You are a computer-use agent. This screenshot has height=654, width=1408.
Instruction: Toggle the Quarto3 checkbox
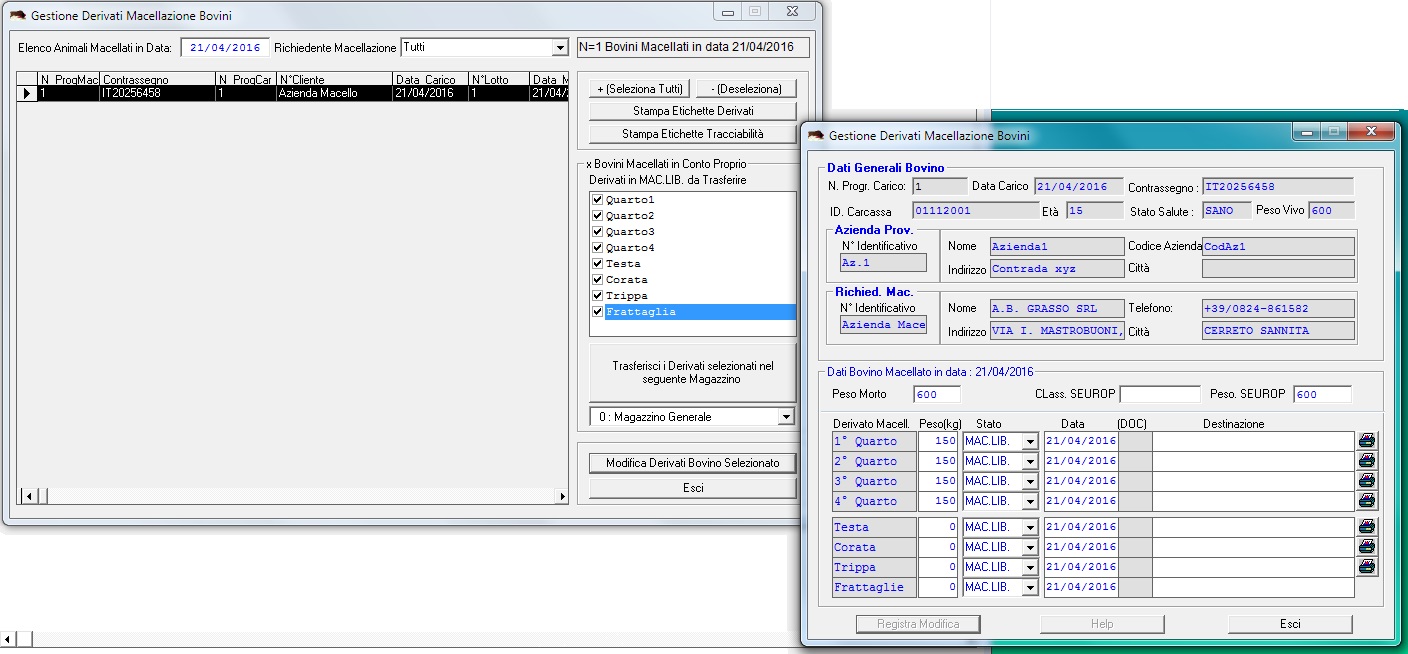click(x=598, y=232)
